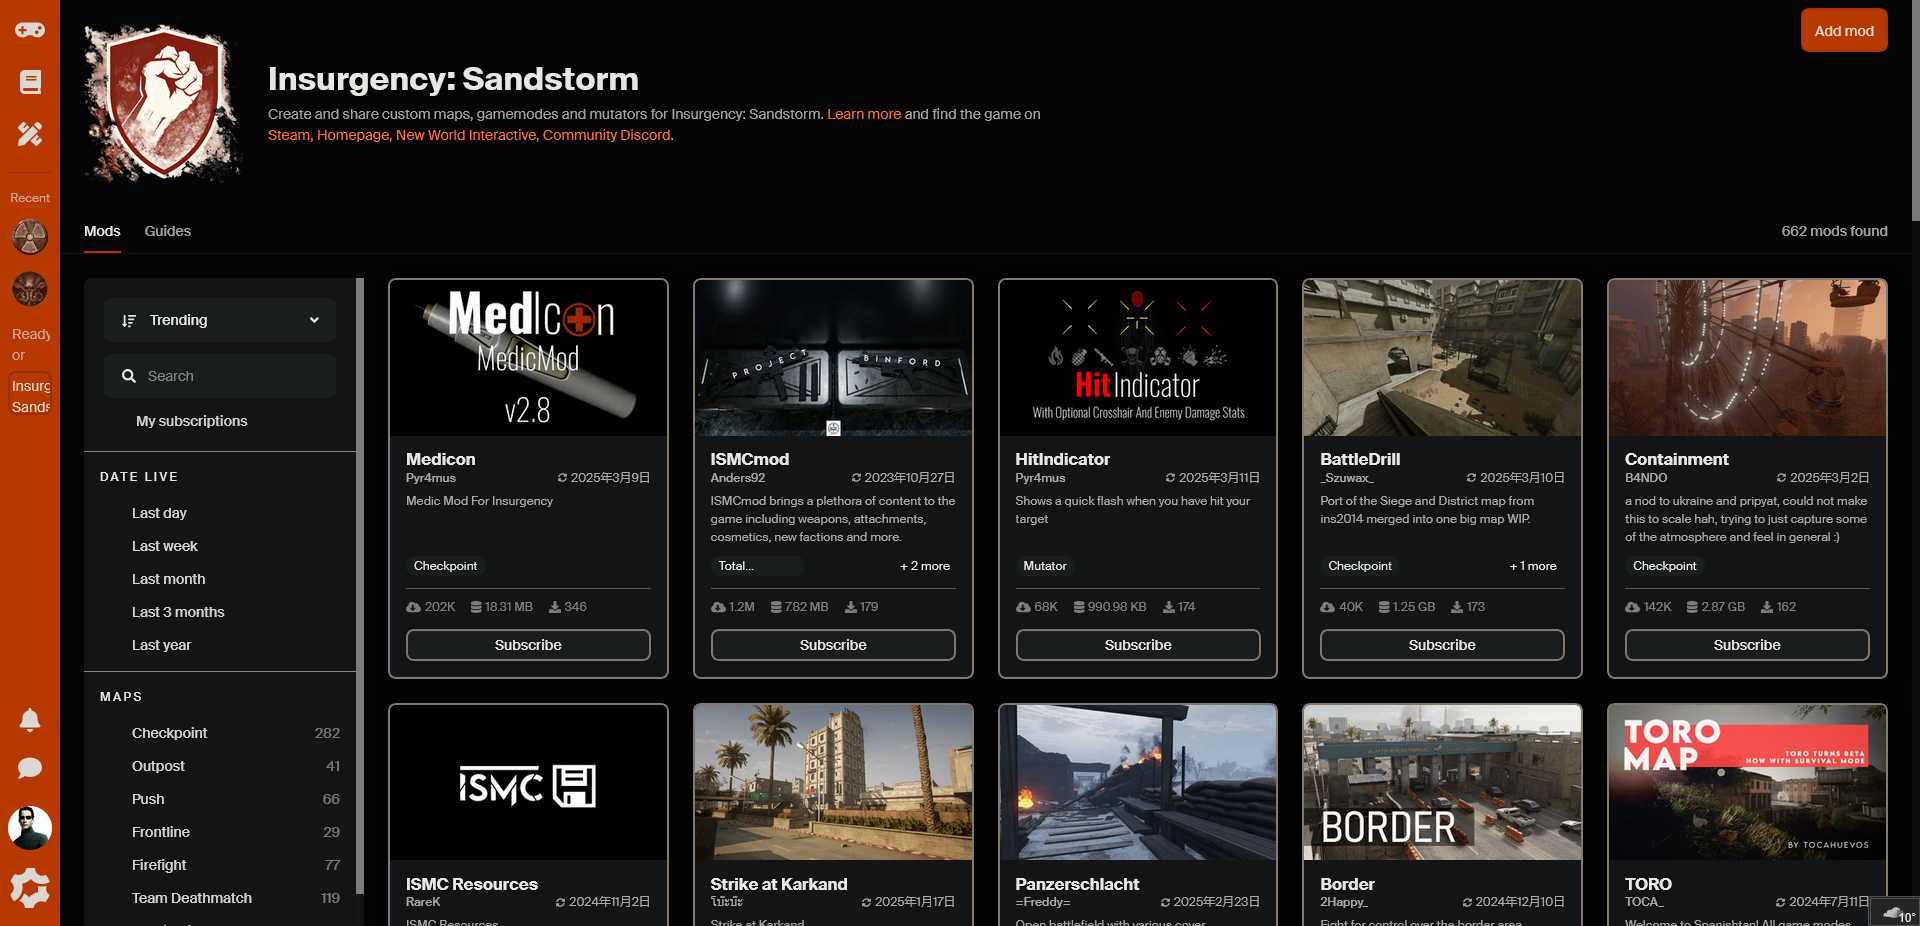Screen dimensions: 1920x926
Task: Open the tools pencil-ruler icon in sidebar
Action: [30, 134]
